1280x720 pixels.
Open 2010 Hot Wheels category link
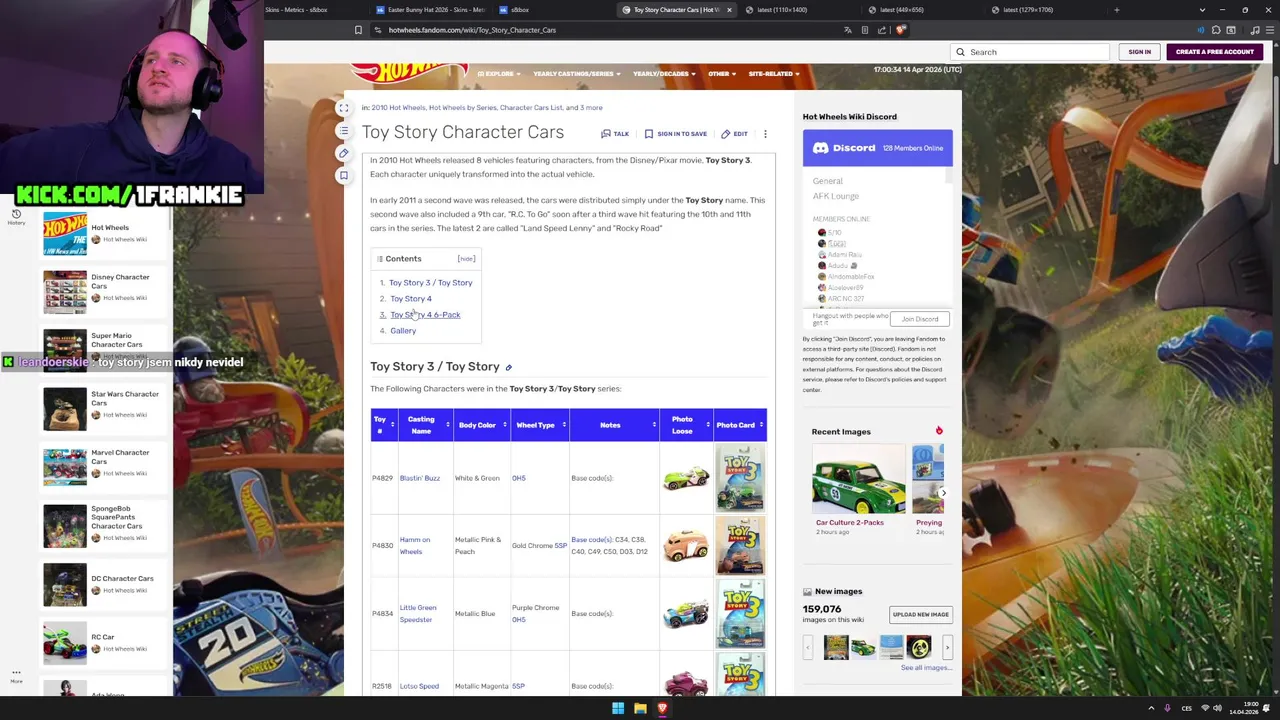tap(398, 108)
